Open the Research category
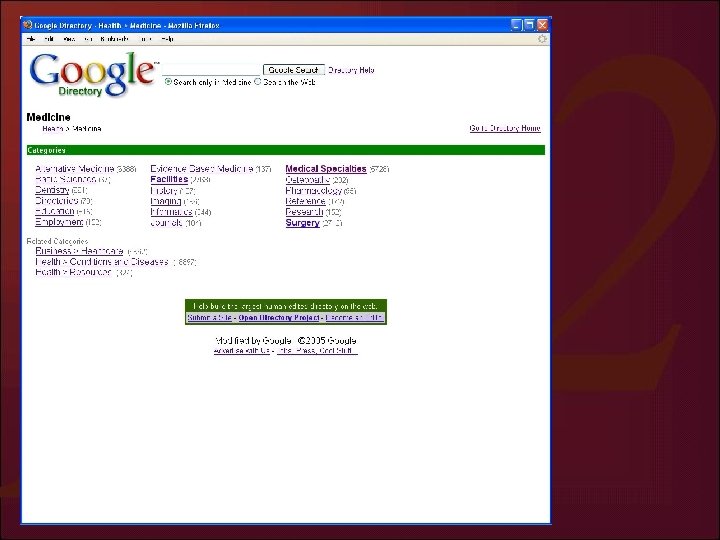The width and height of the screenshot is (720, 540). coord(304,212)
